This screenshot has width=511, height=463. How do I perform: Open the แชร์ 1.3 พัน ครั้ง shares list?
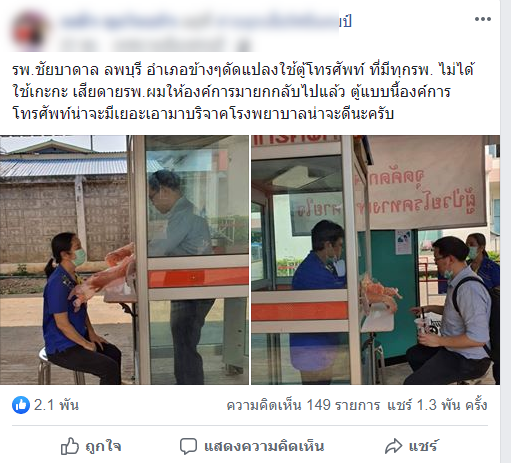pyautogui.click(x=437, y=405)
